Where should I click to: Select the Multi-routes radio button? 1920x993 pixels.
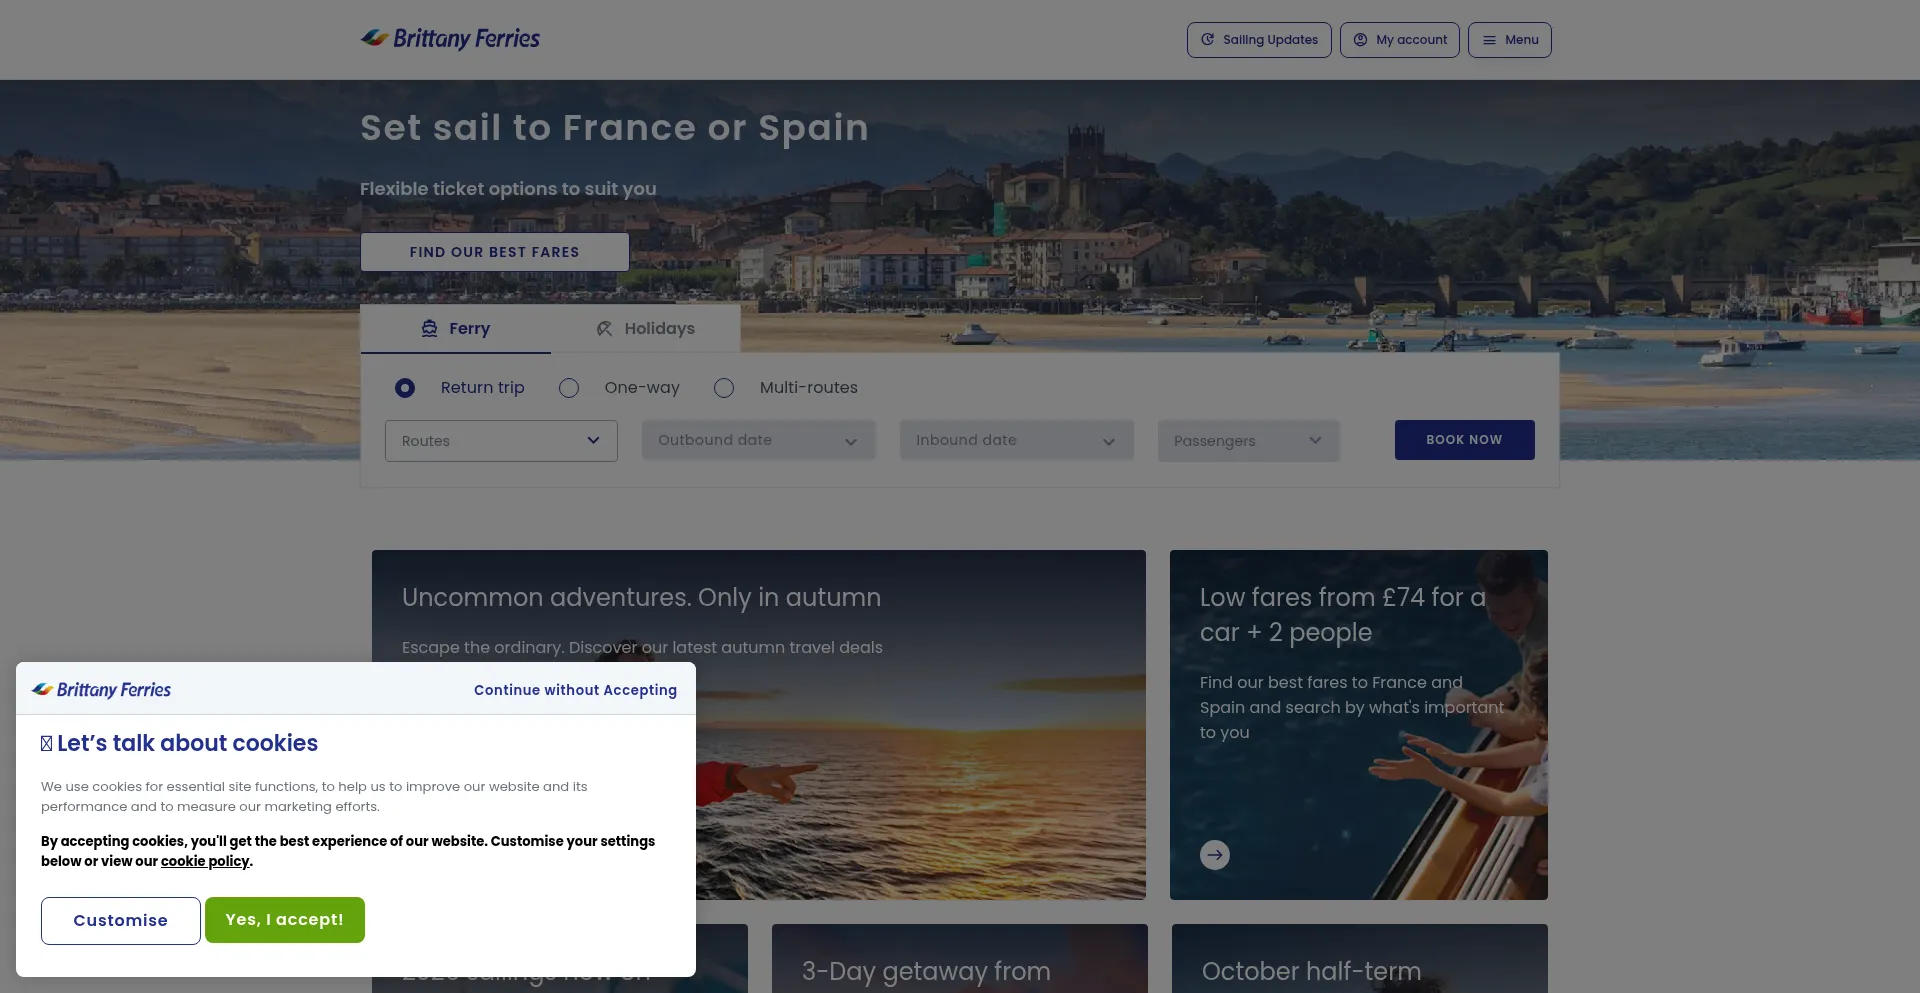(x=724, y=388)
